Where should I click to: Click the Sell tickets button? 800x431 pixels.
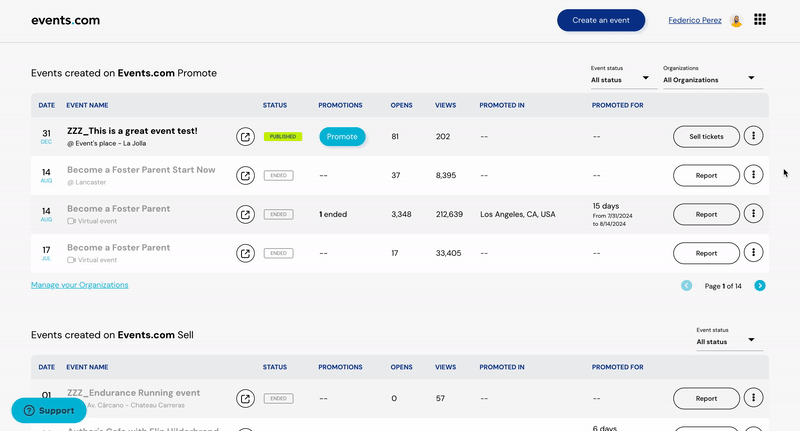tap(706, 137)
